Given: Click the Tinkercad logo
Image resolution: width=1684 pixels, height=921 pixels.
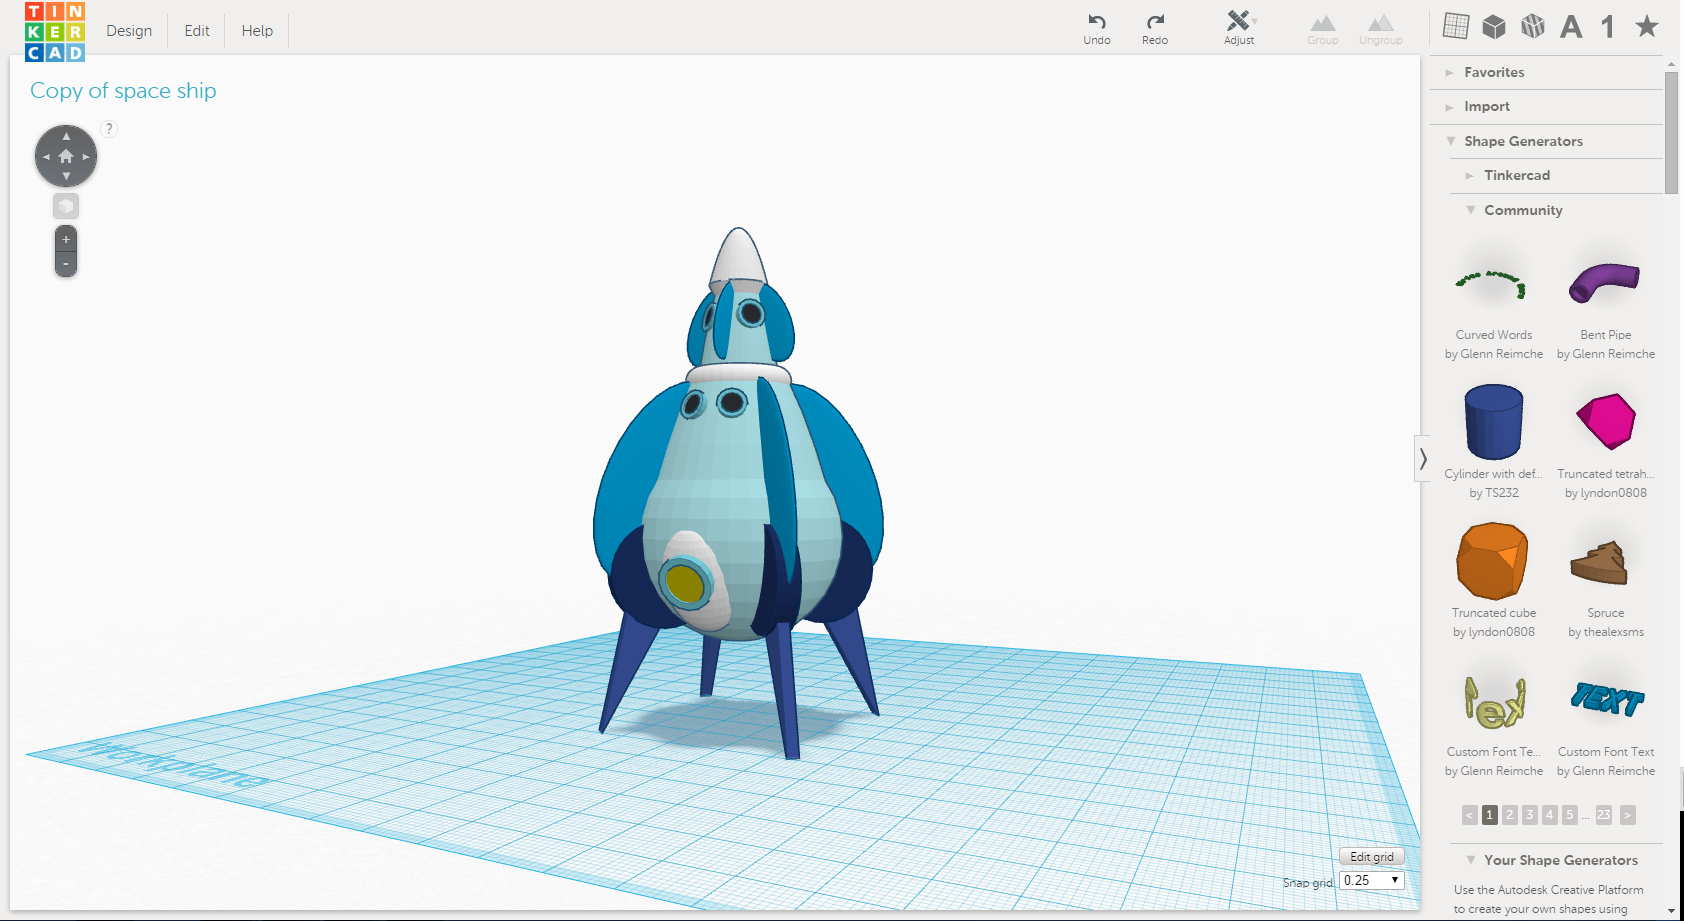Looking at the screenshot, I should pyautogui.click(x=55, y=32).
